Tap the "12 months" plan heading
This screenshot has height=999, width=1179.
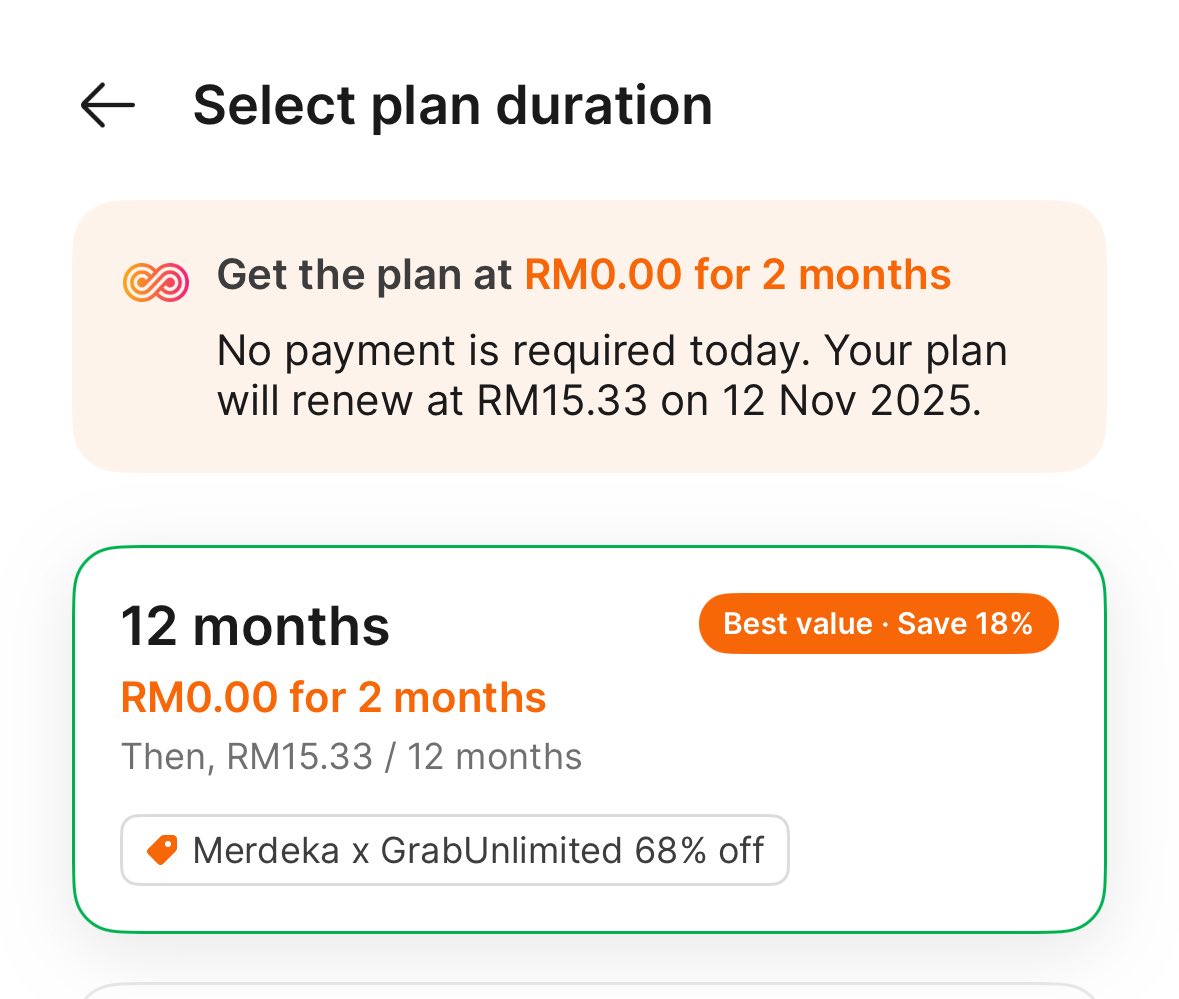(255, 626)
